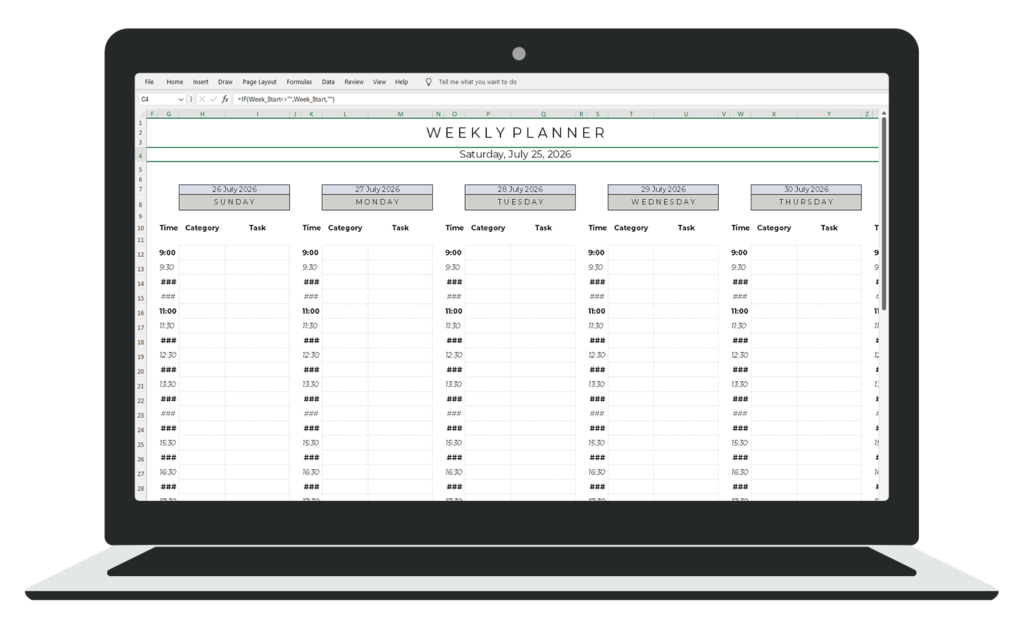The width and height of the screenshot is (1024, 629).
Task: Open the Review tab
Action: pyautogui.click(x=354, y=82)
